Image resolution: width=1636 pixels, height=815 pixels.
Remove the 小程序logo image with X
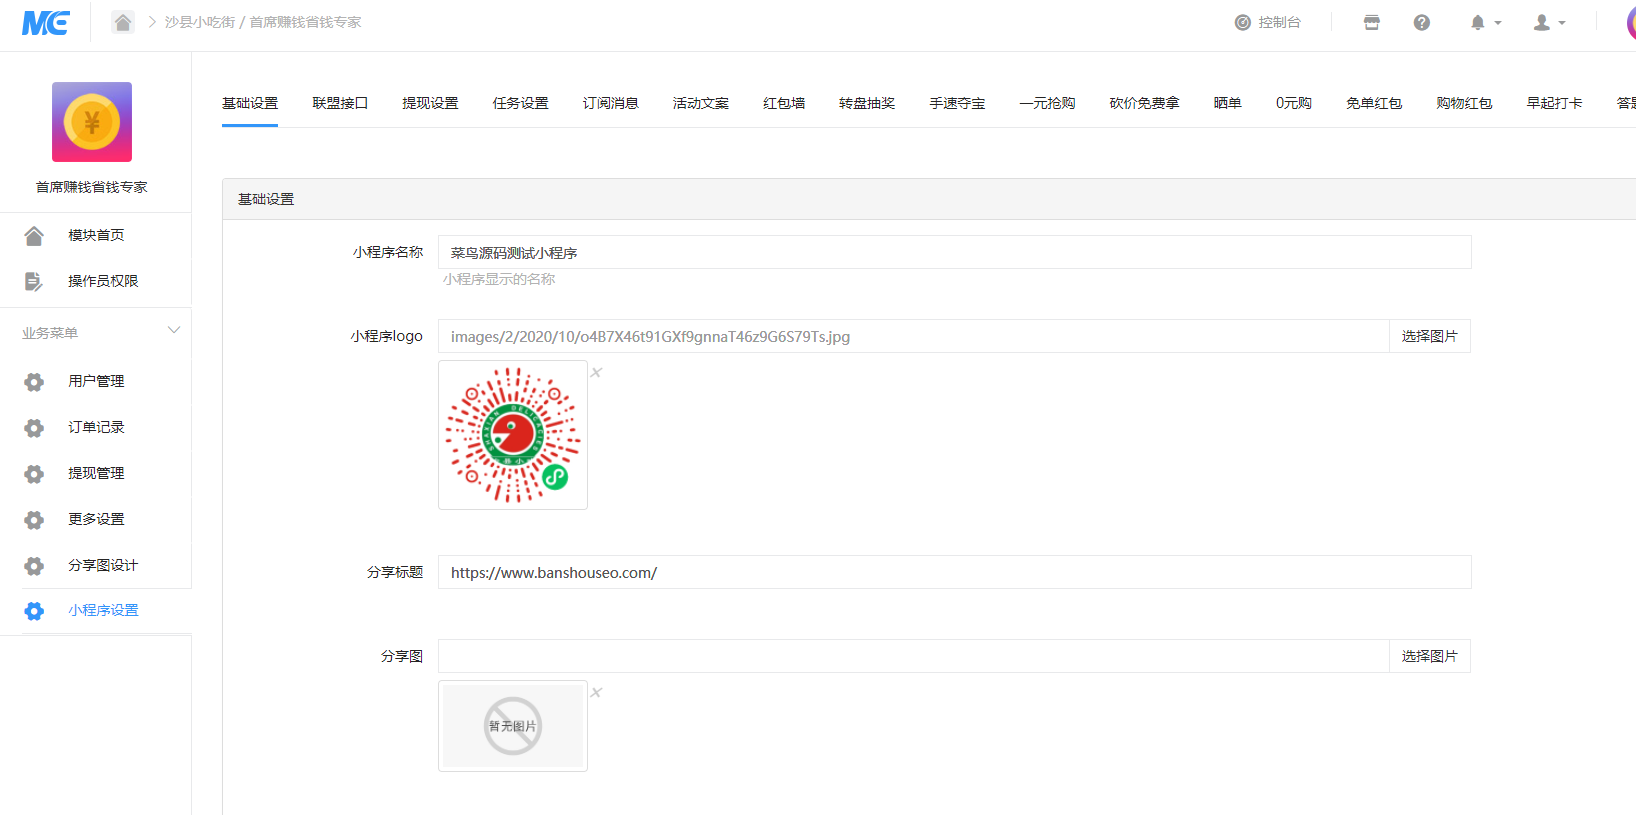click(596, 373)
